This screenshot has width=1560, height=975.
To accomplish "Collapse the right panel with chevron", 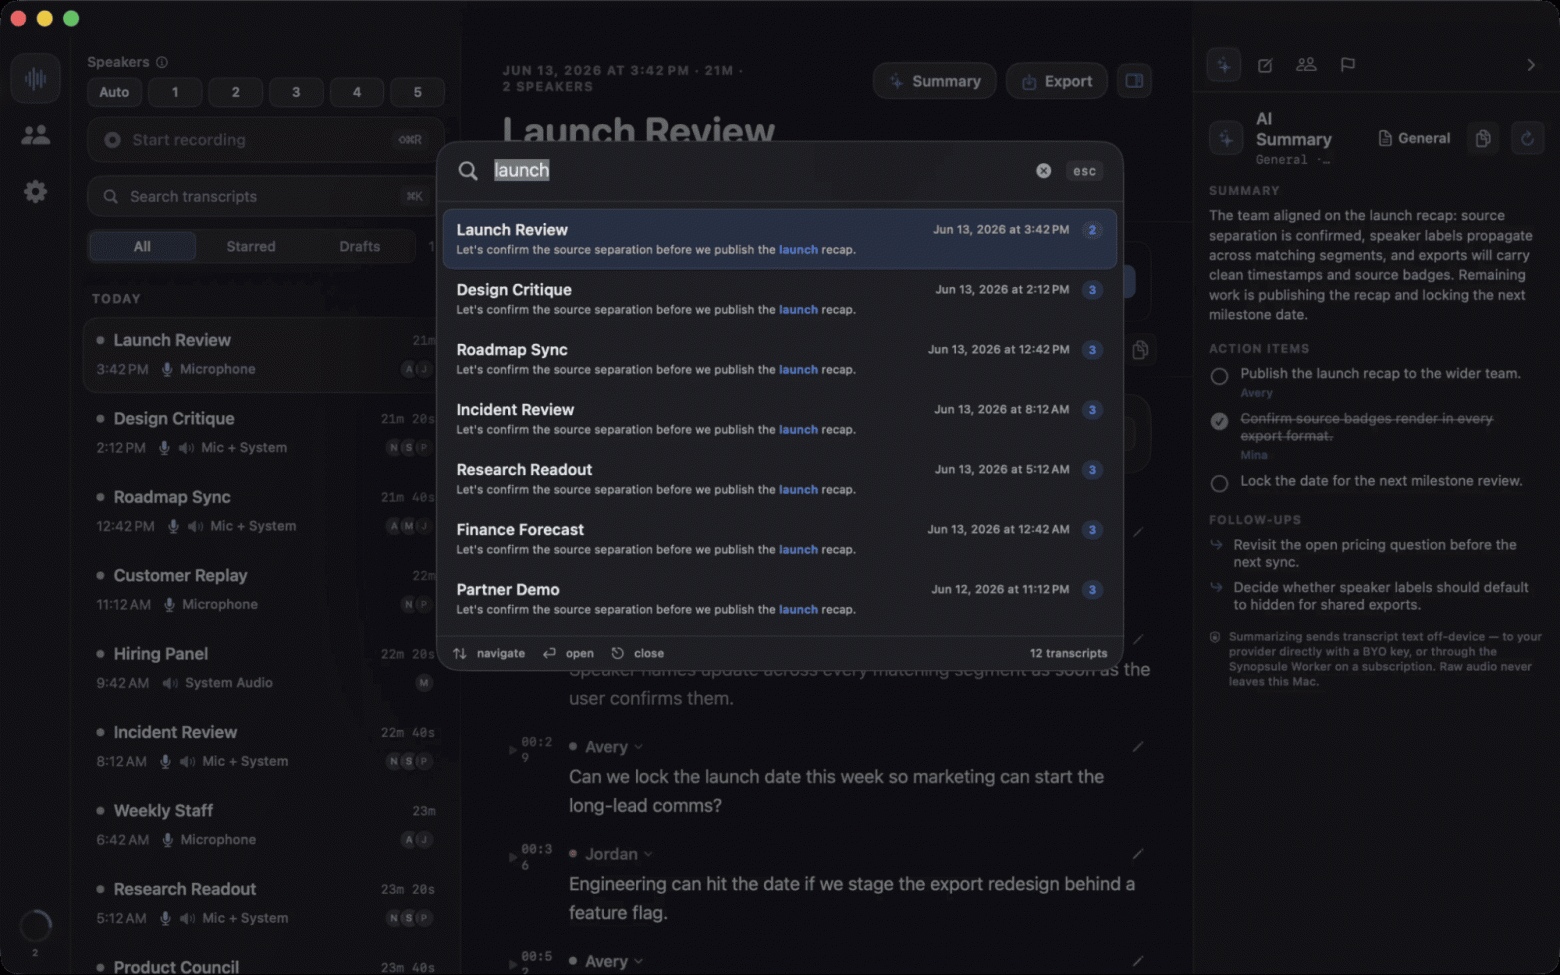I will pos(1531,65).
